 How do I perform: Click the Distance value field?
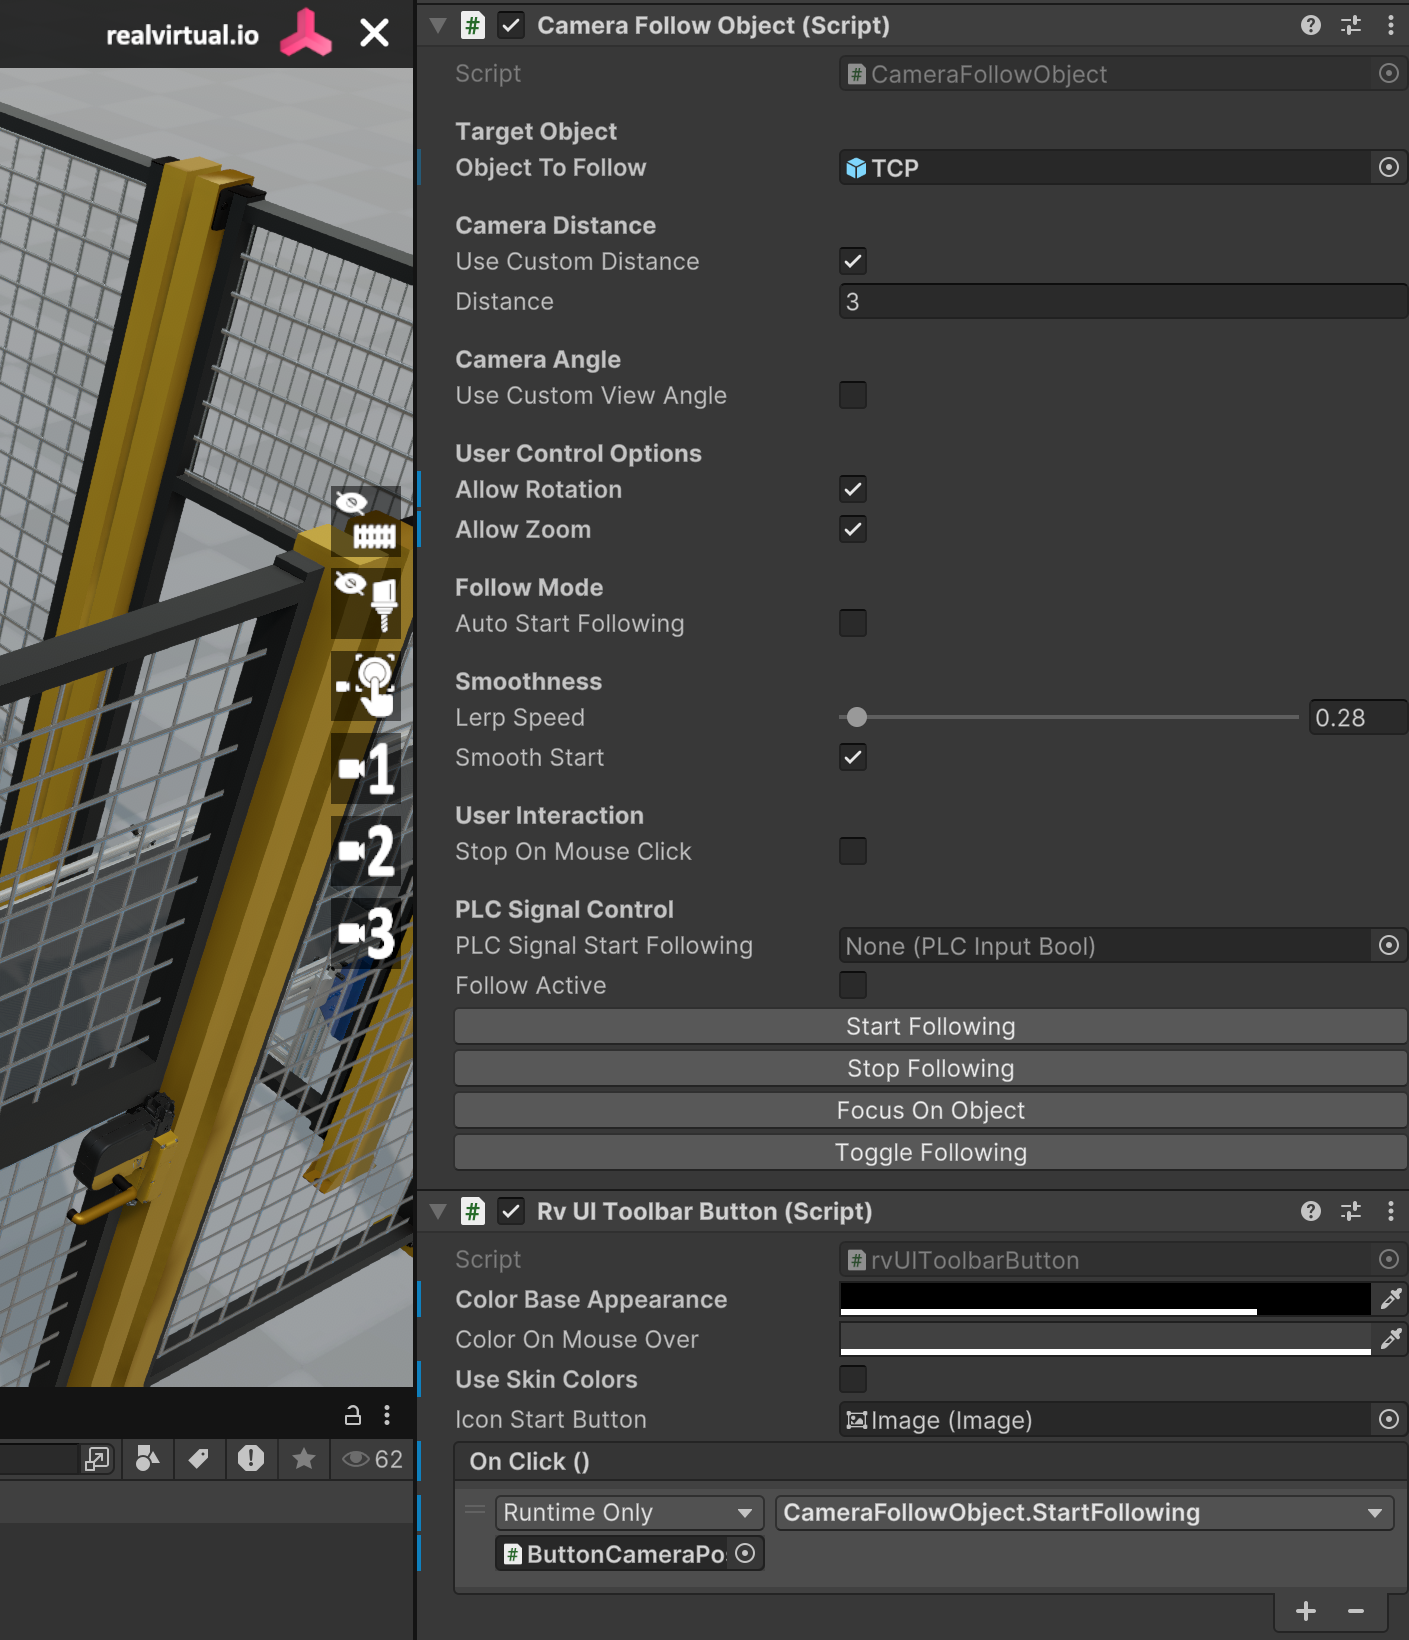point(1123,301)
